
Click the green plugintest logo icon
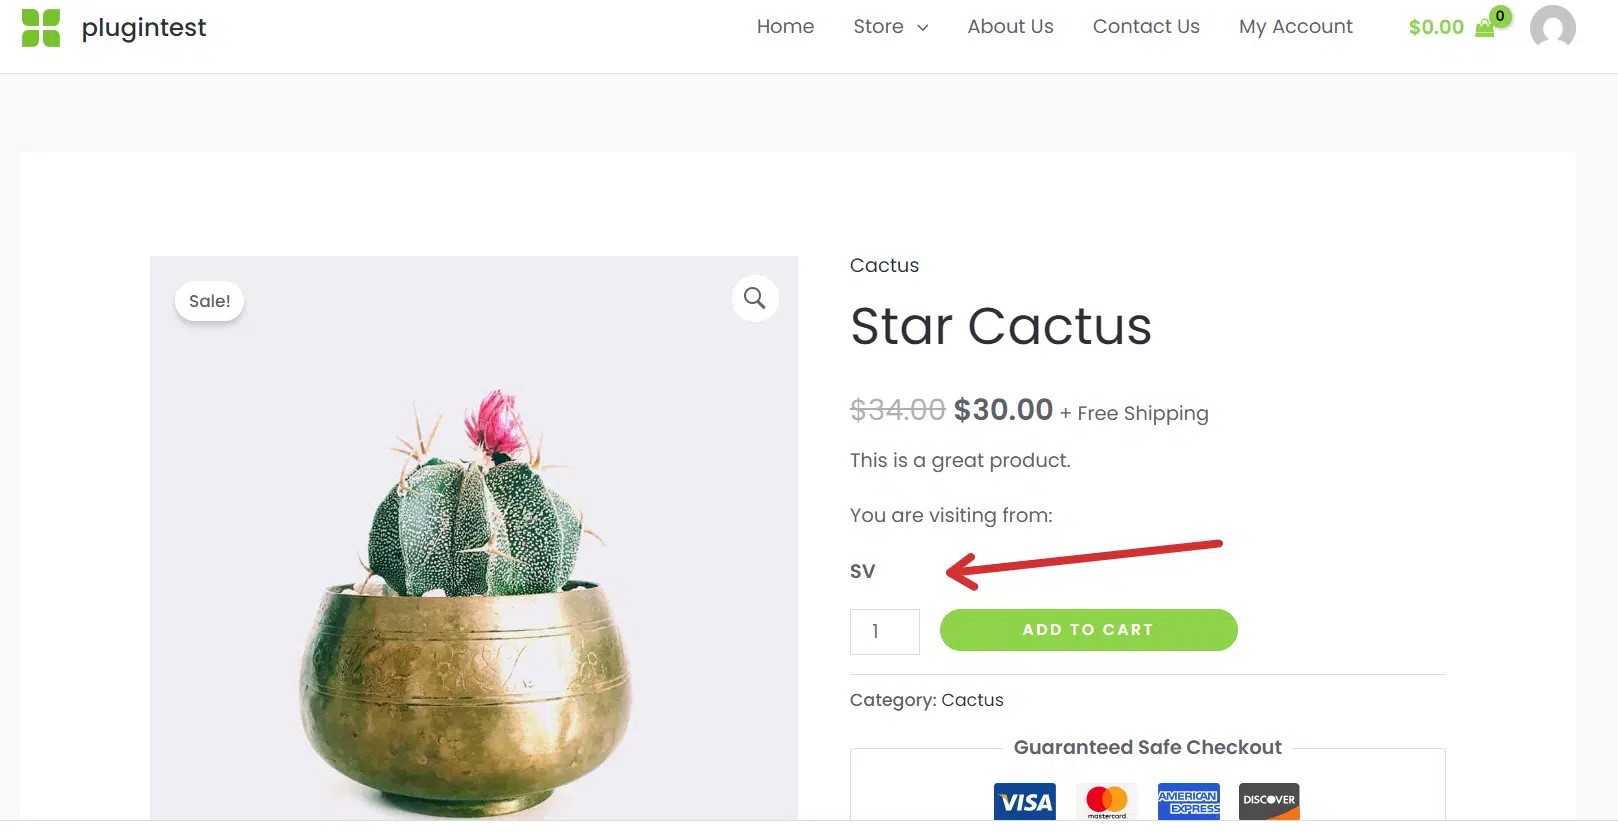(41, 28)
